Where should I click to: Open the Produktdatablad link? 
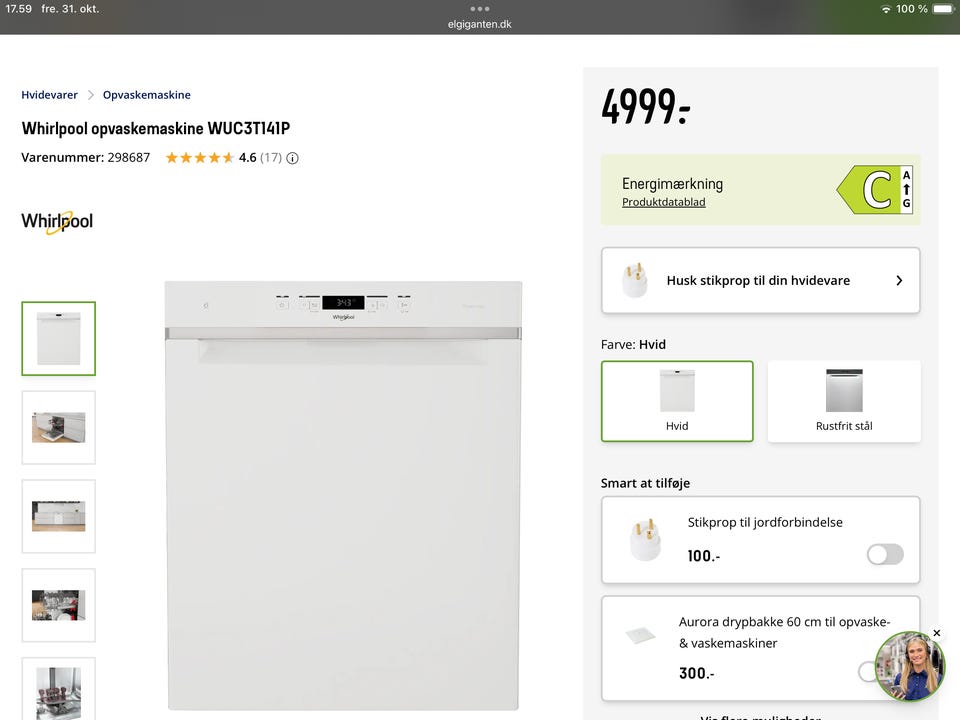click(x=664, y=202)
